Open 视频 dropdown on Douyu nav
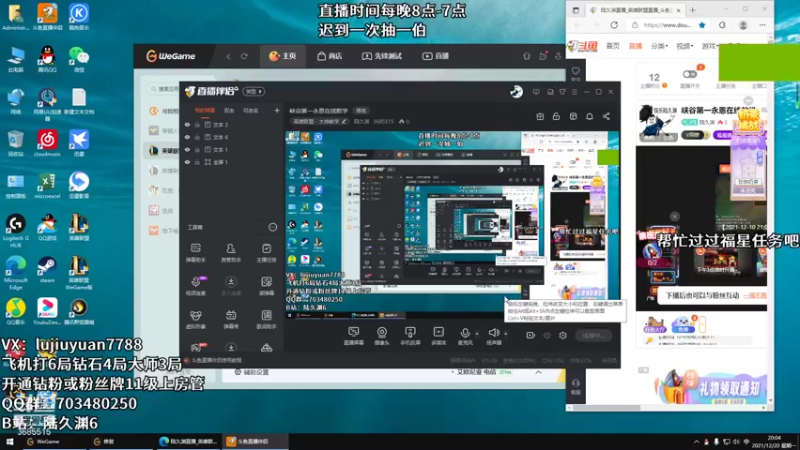This screenshot has width=800, height=450. pos(684,46)
